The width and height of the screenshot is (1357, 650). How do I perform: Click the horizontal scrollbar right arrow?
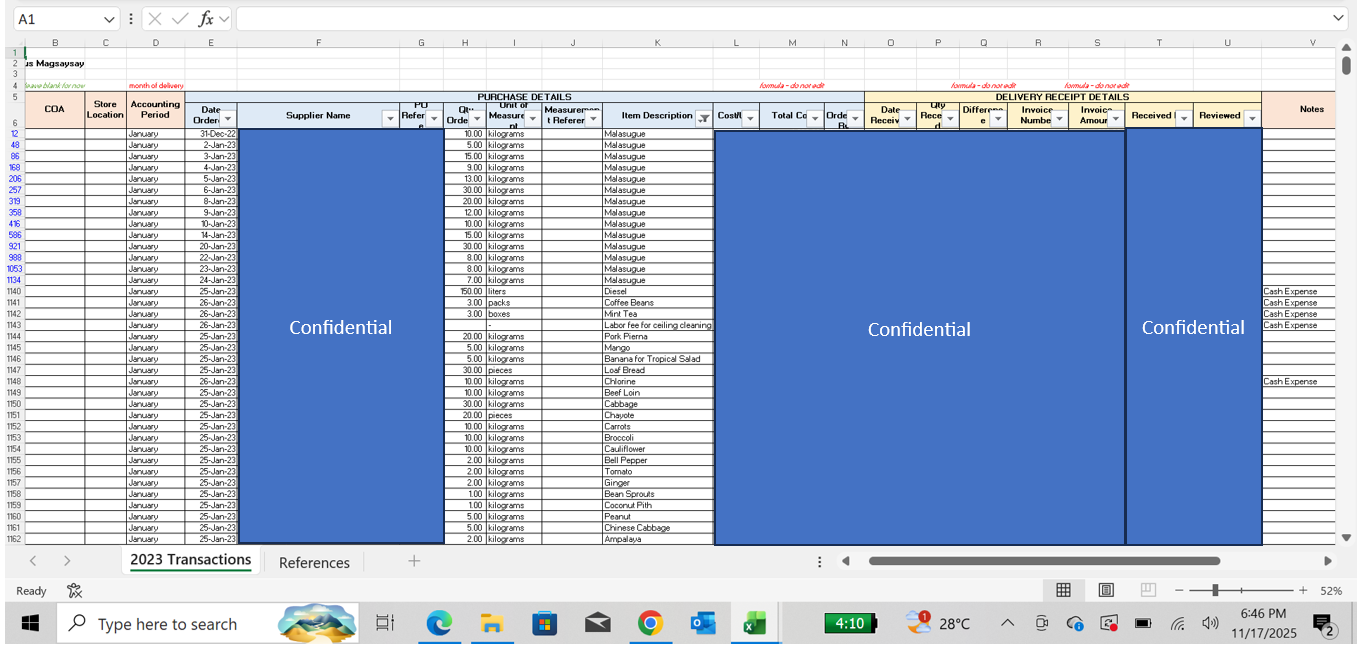1328,562
